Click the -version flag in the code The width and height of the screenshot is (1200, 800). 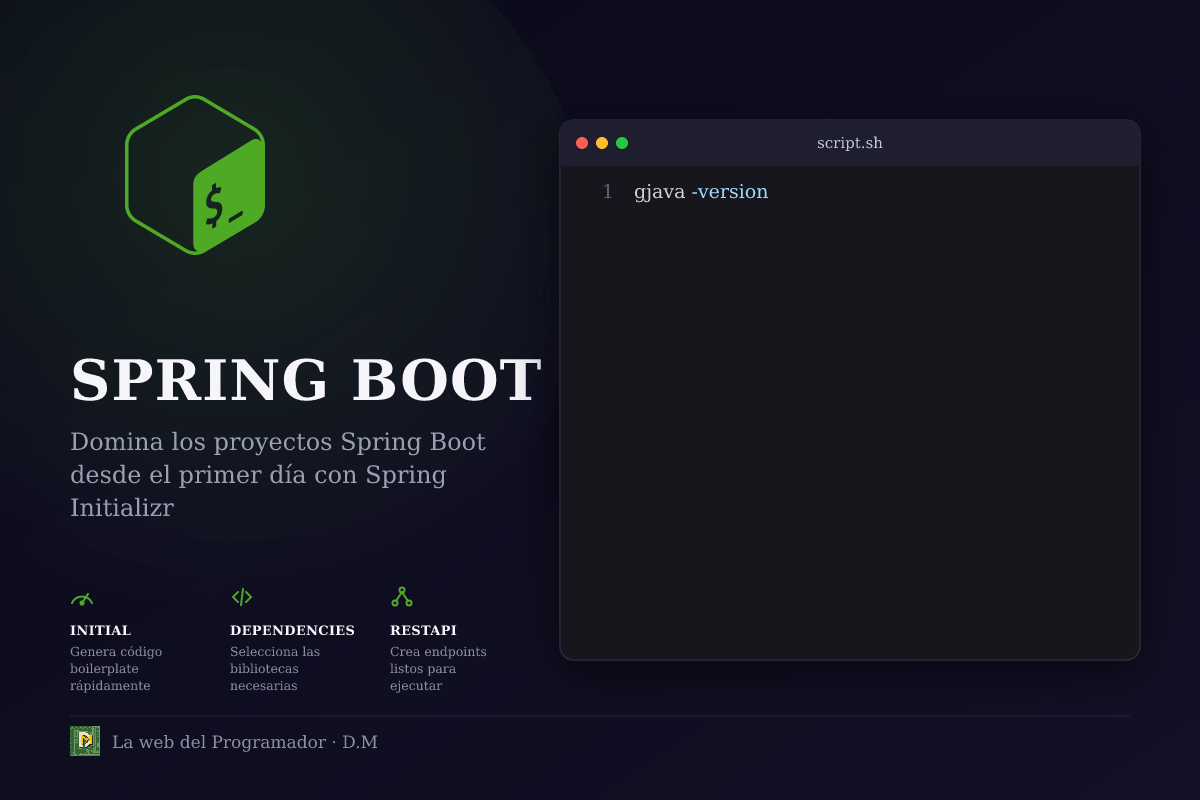(x=730, y=192)
